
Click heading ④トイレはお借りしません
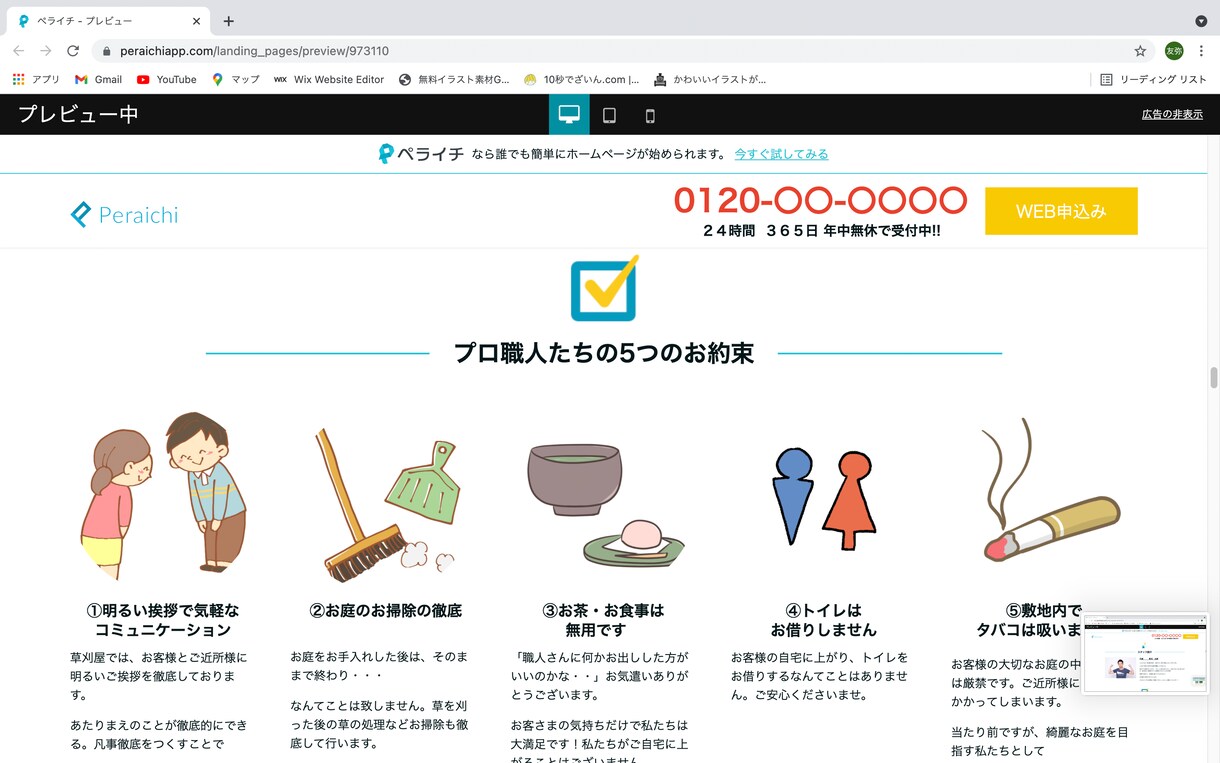coord(824,620)
